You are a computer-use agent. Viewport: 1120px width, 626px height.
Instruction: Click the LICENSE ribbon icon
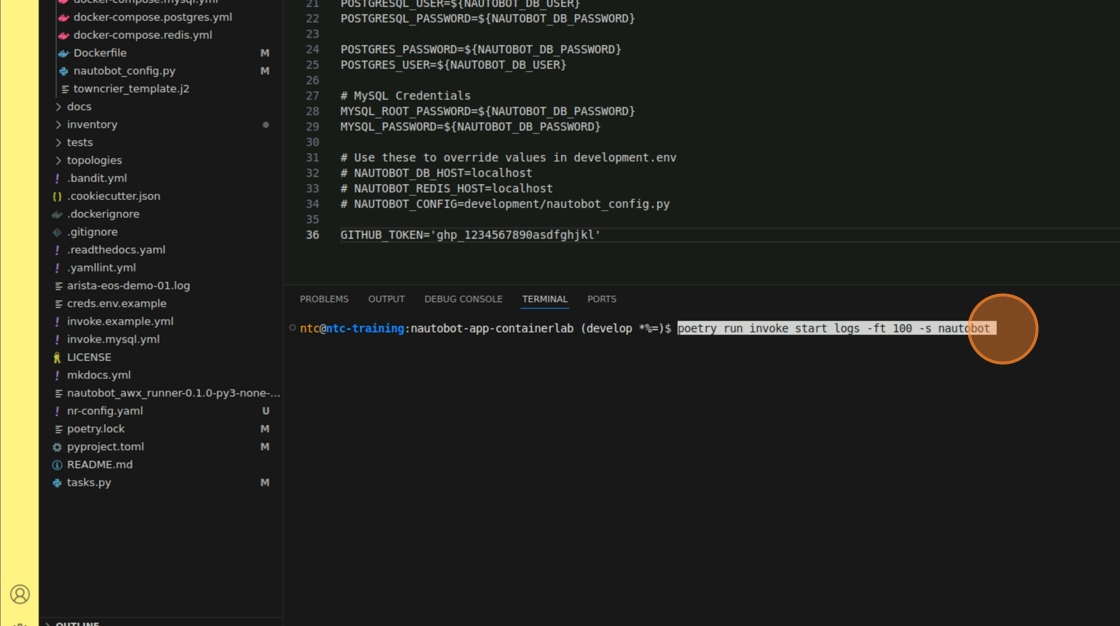pos(57,357)
